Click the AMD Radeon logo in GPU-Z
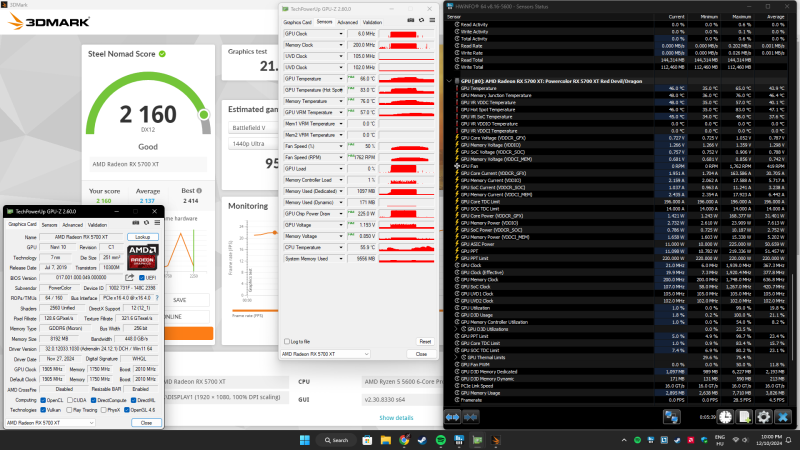This screenshot has height=450, width=800. click(142, 257)
